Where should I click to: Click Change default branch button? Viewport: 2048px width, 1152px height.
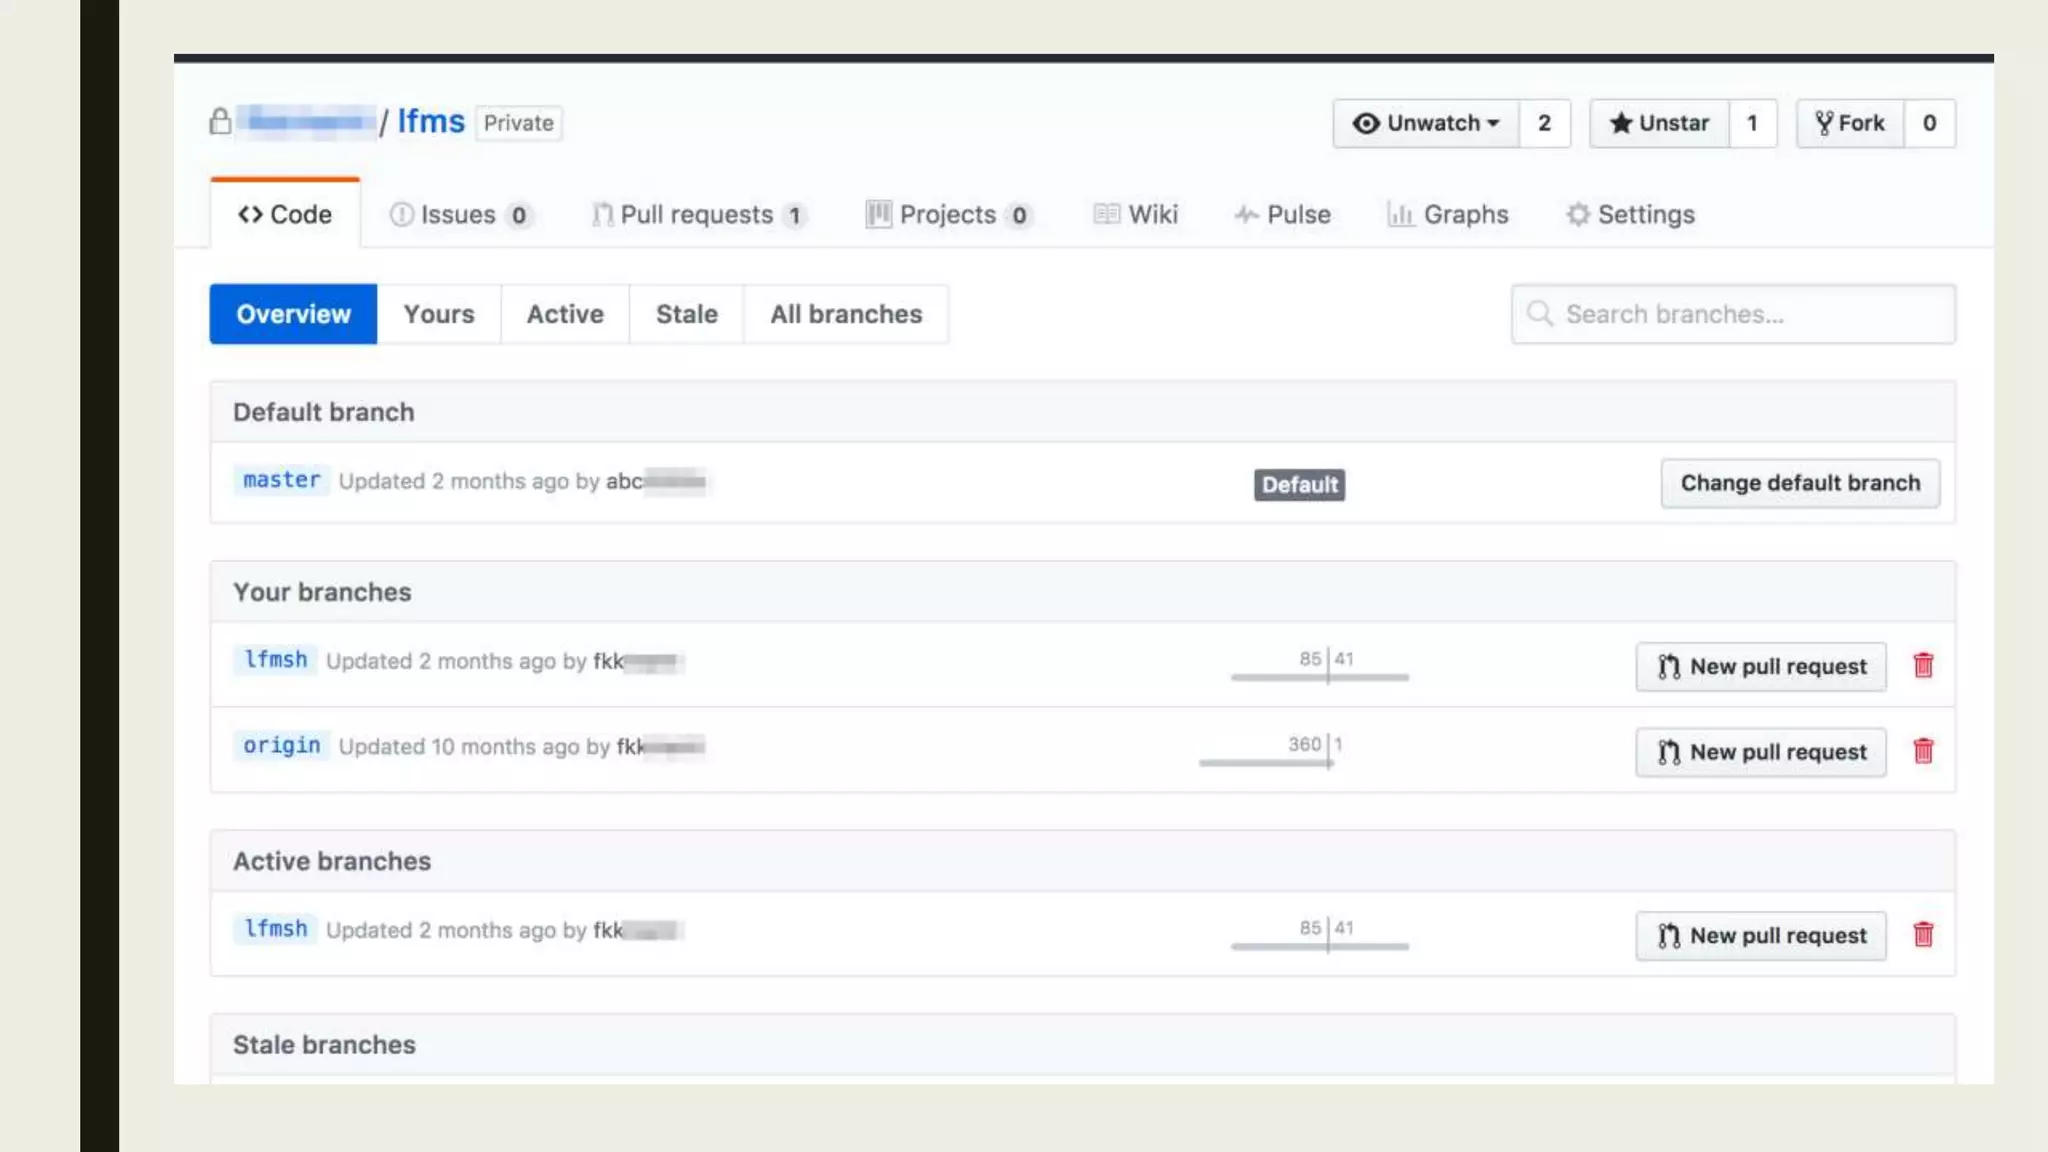point(1799,483)
